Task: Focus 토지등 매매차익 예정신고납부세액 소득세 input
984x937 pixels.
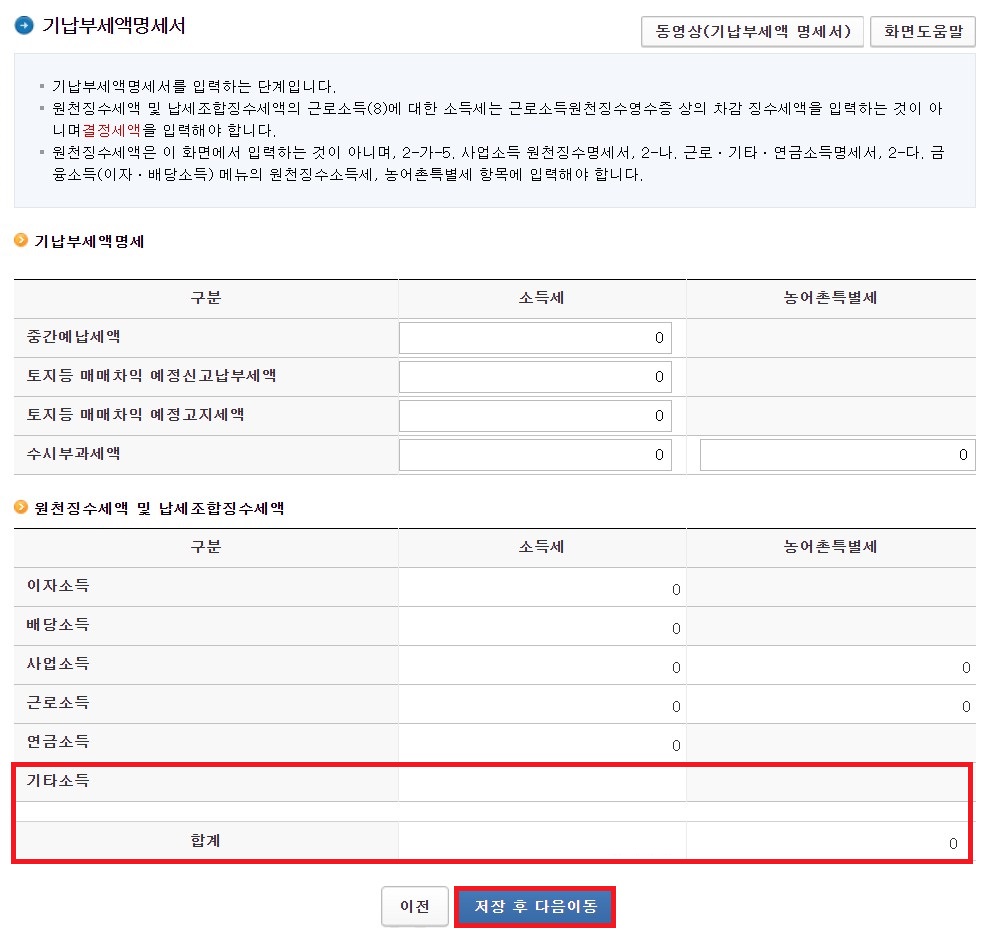Action: 535,377
